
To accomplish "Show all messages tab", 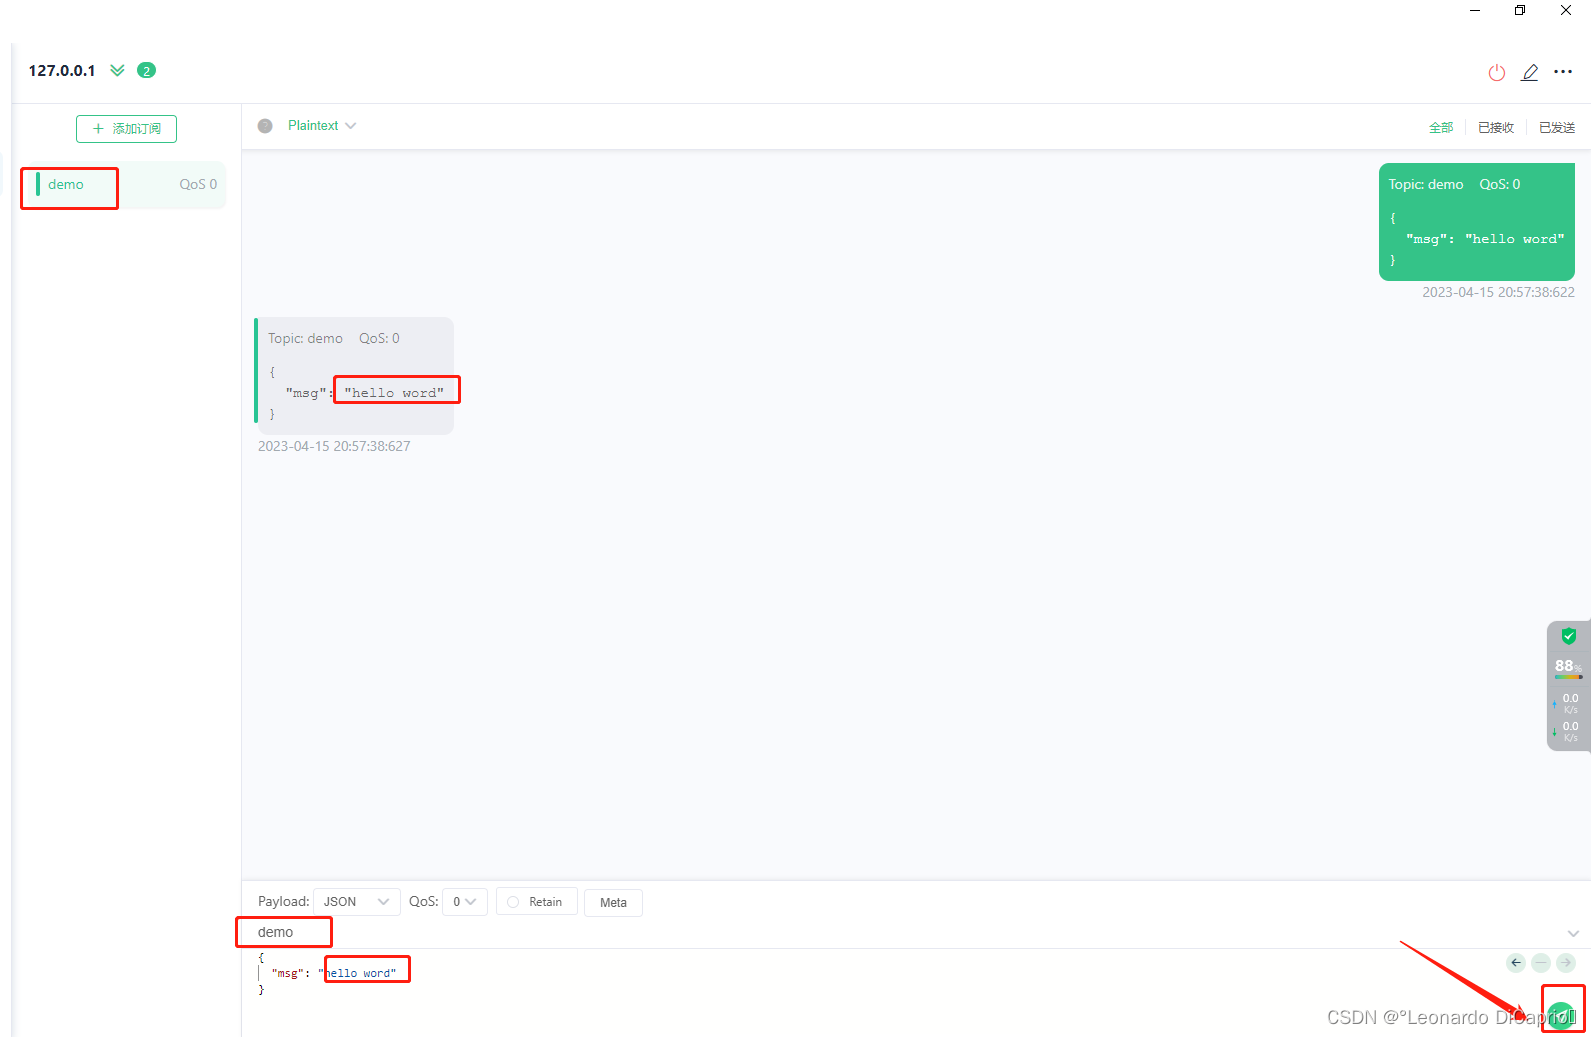I will point(1441,127).
